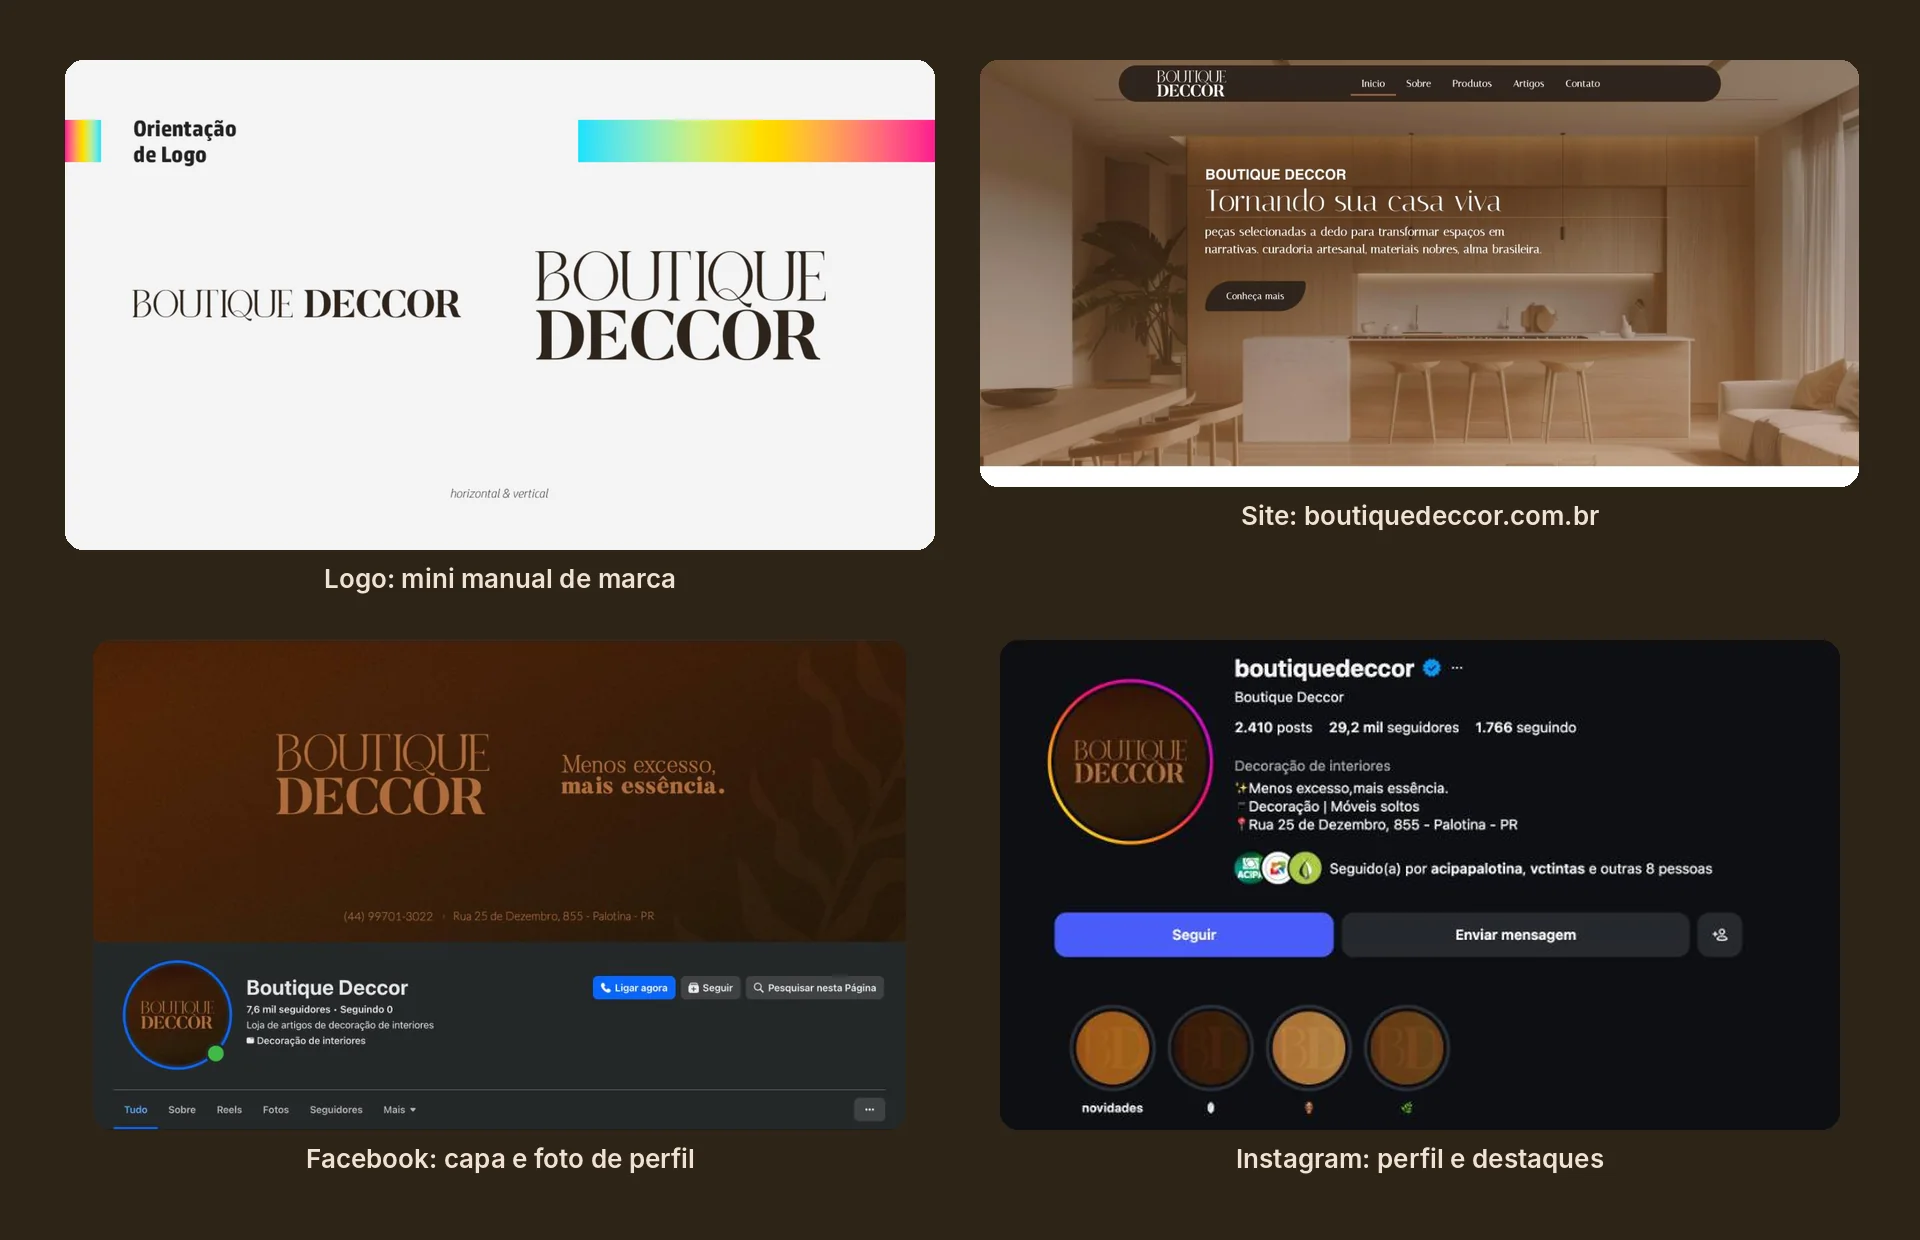
Task: Click the Boutique Deccor logo in site navbar
Action: [1190, 83]
